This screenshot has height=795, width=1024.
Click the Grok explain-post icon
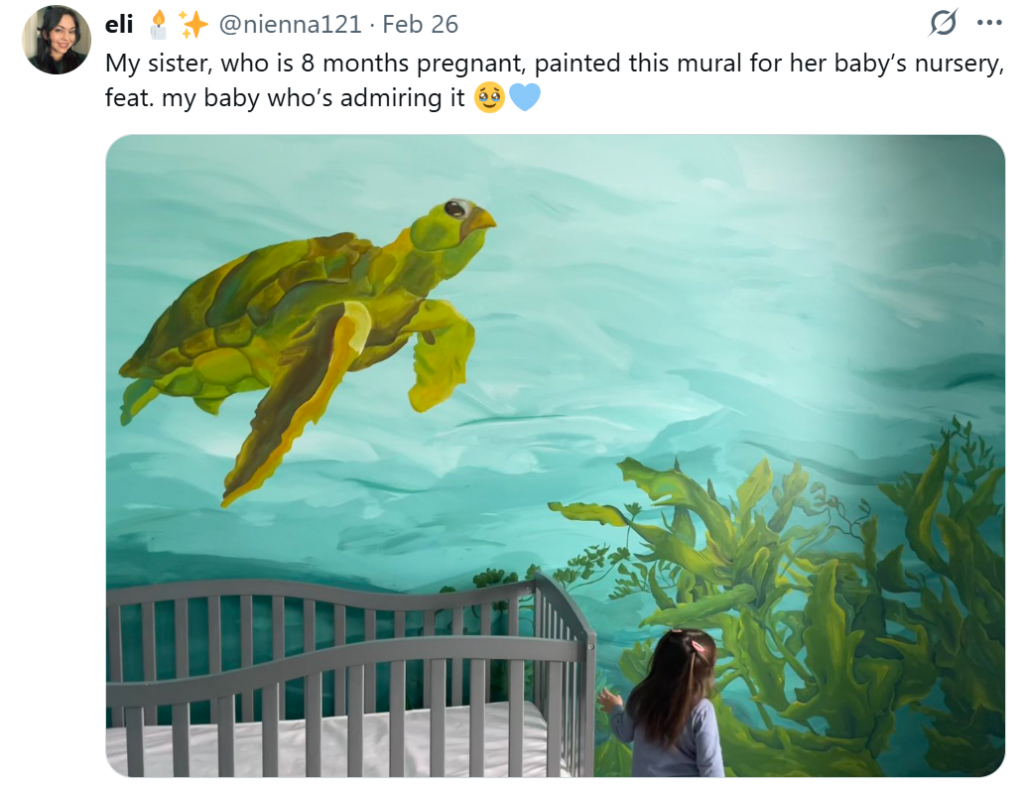(944, 23)
